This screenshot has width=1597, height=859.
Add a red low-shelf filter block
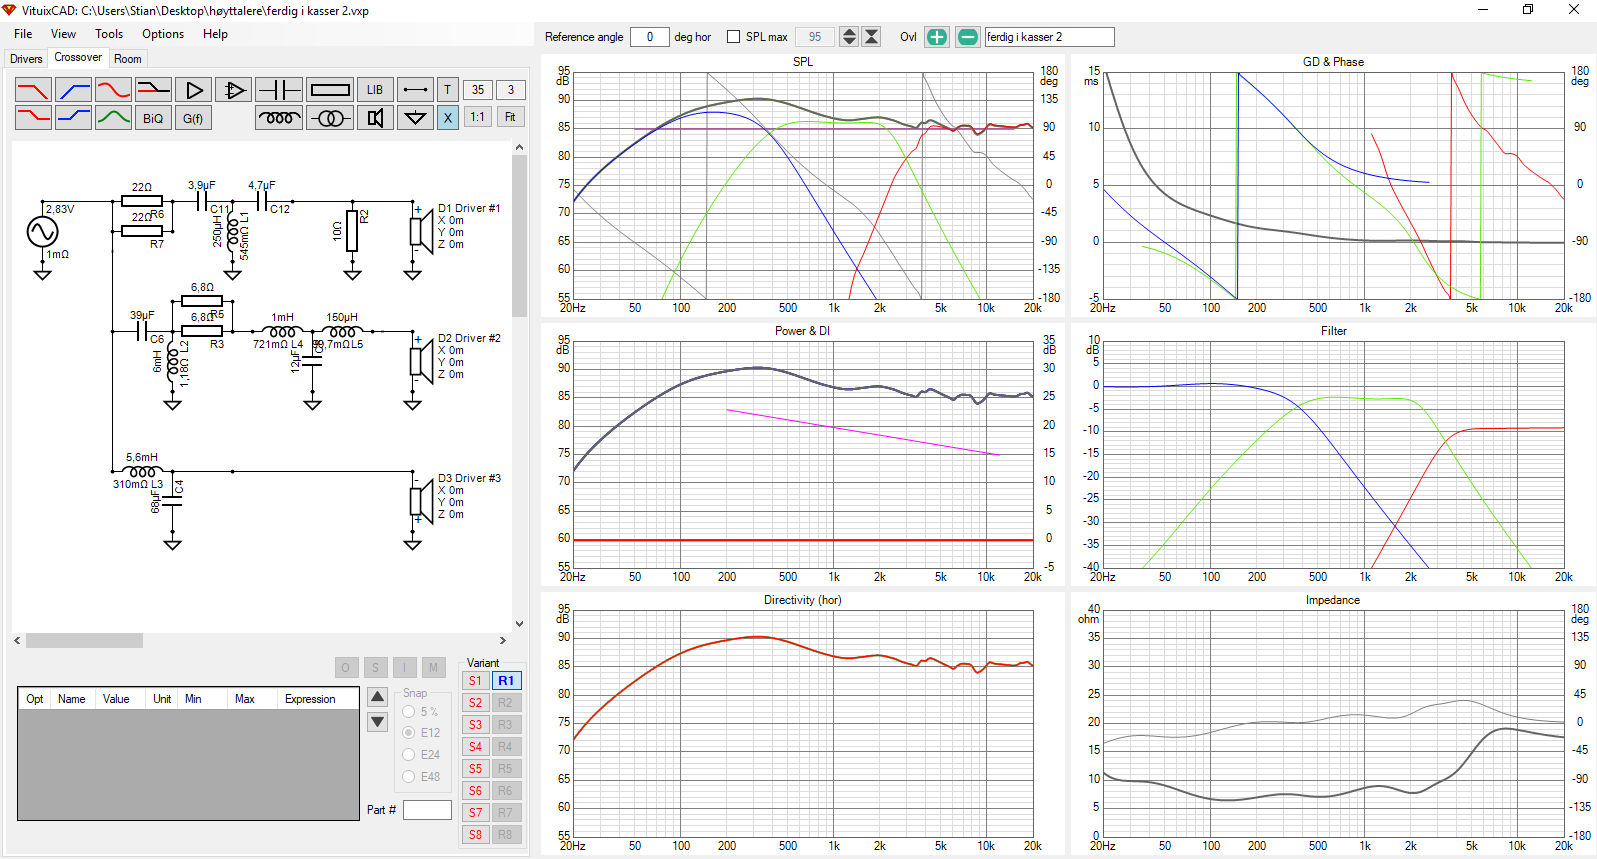pyautogui.click(x=33, y=117)
